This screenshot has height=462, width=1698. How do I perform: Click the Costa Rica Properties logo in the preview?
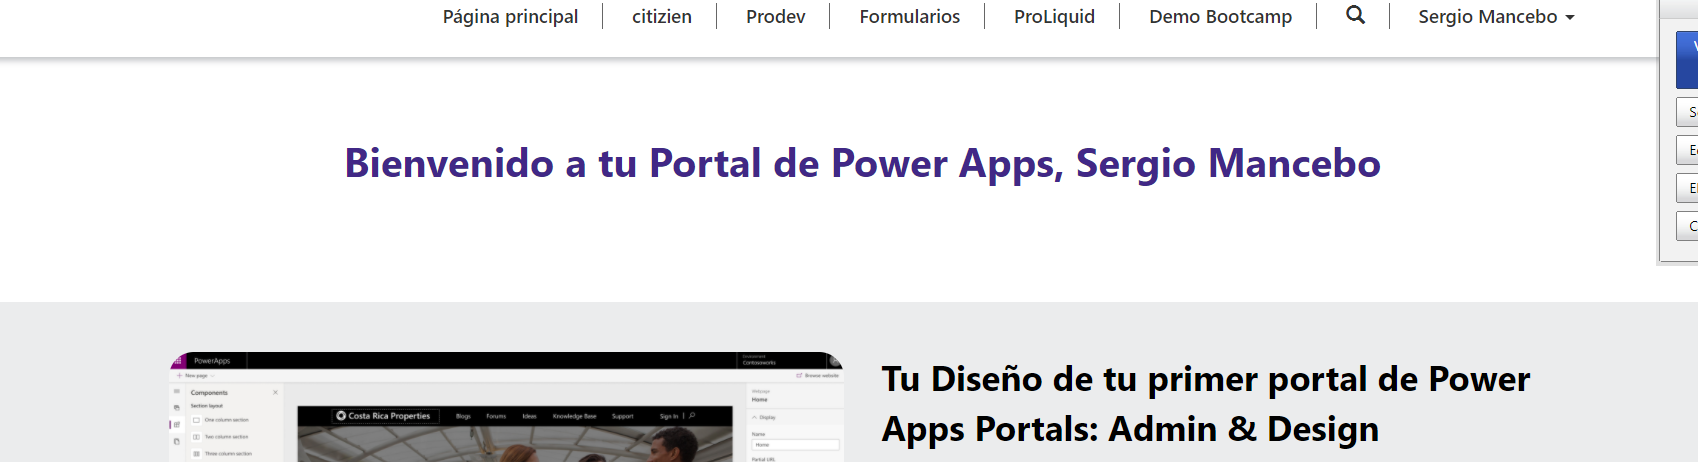(x=342, y=415)
